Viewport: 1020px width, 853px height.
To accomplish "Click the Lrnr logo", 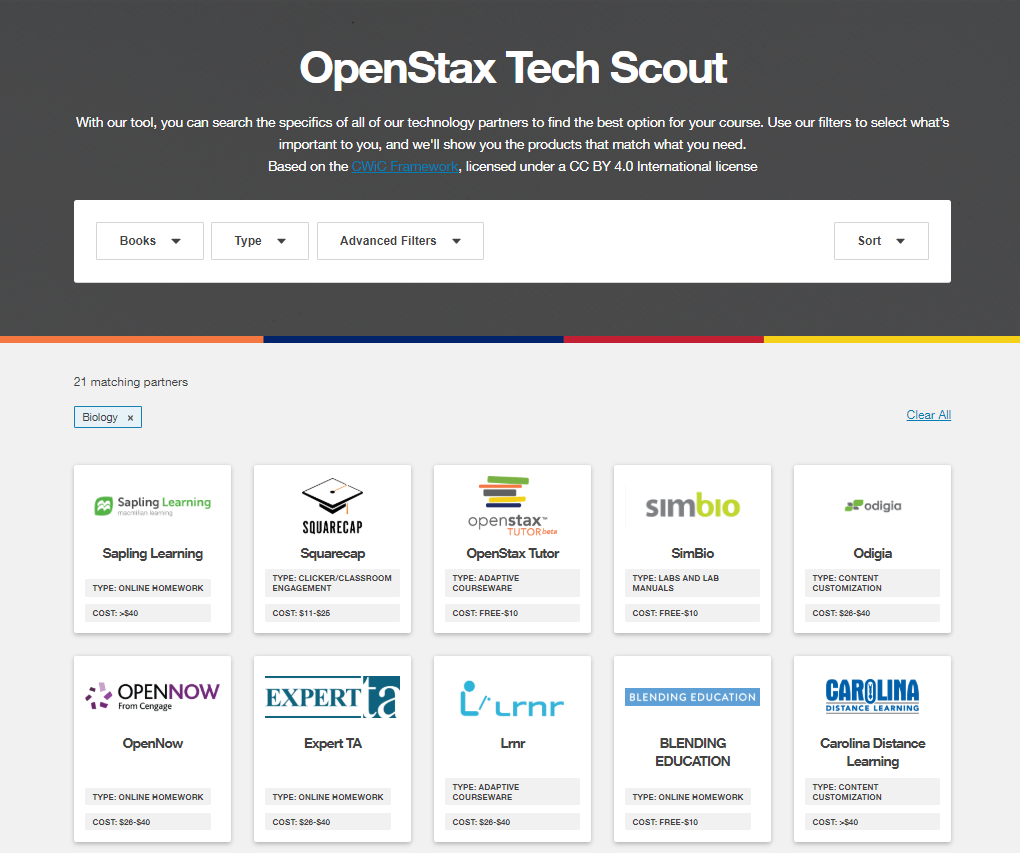I will pos(513,699).
